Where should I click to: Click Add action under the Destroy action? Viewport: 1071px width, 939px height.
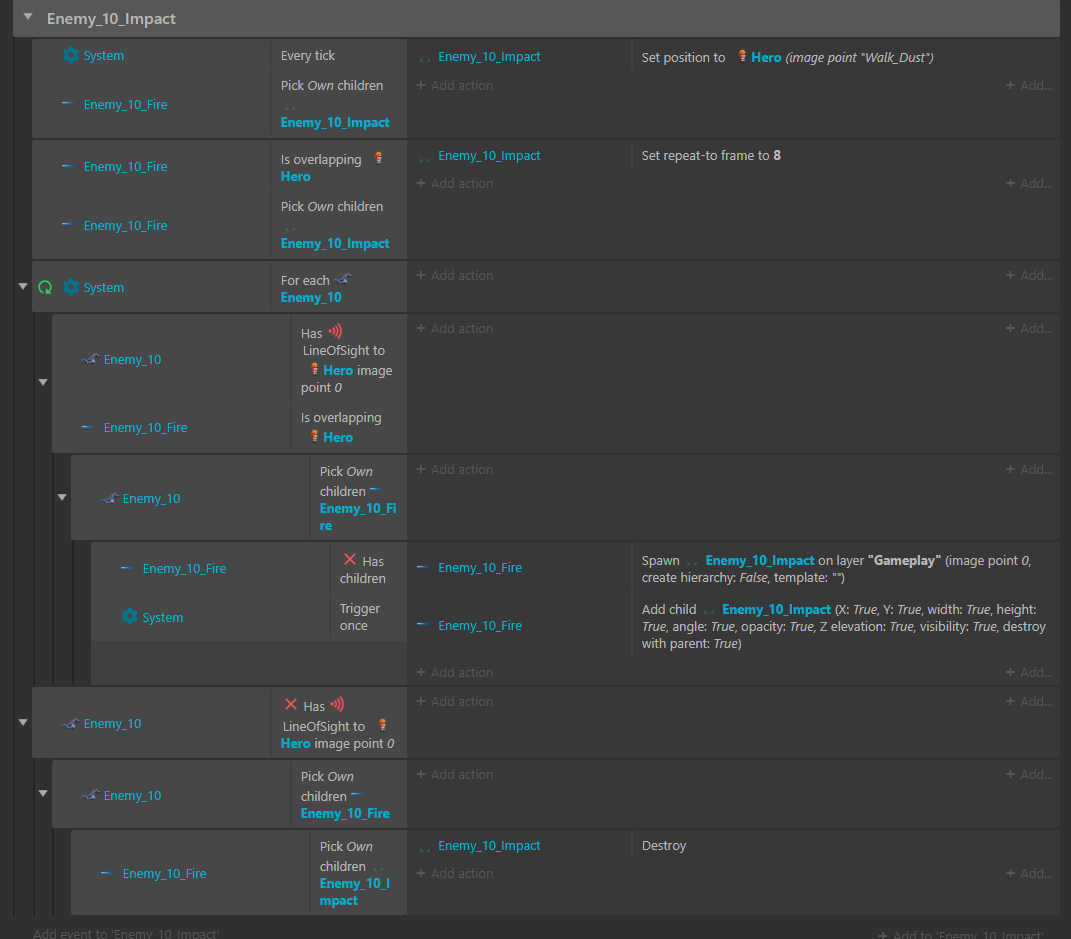(455, 874)
